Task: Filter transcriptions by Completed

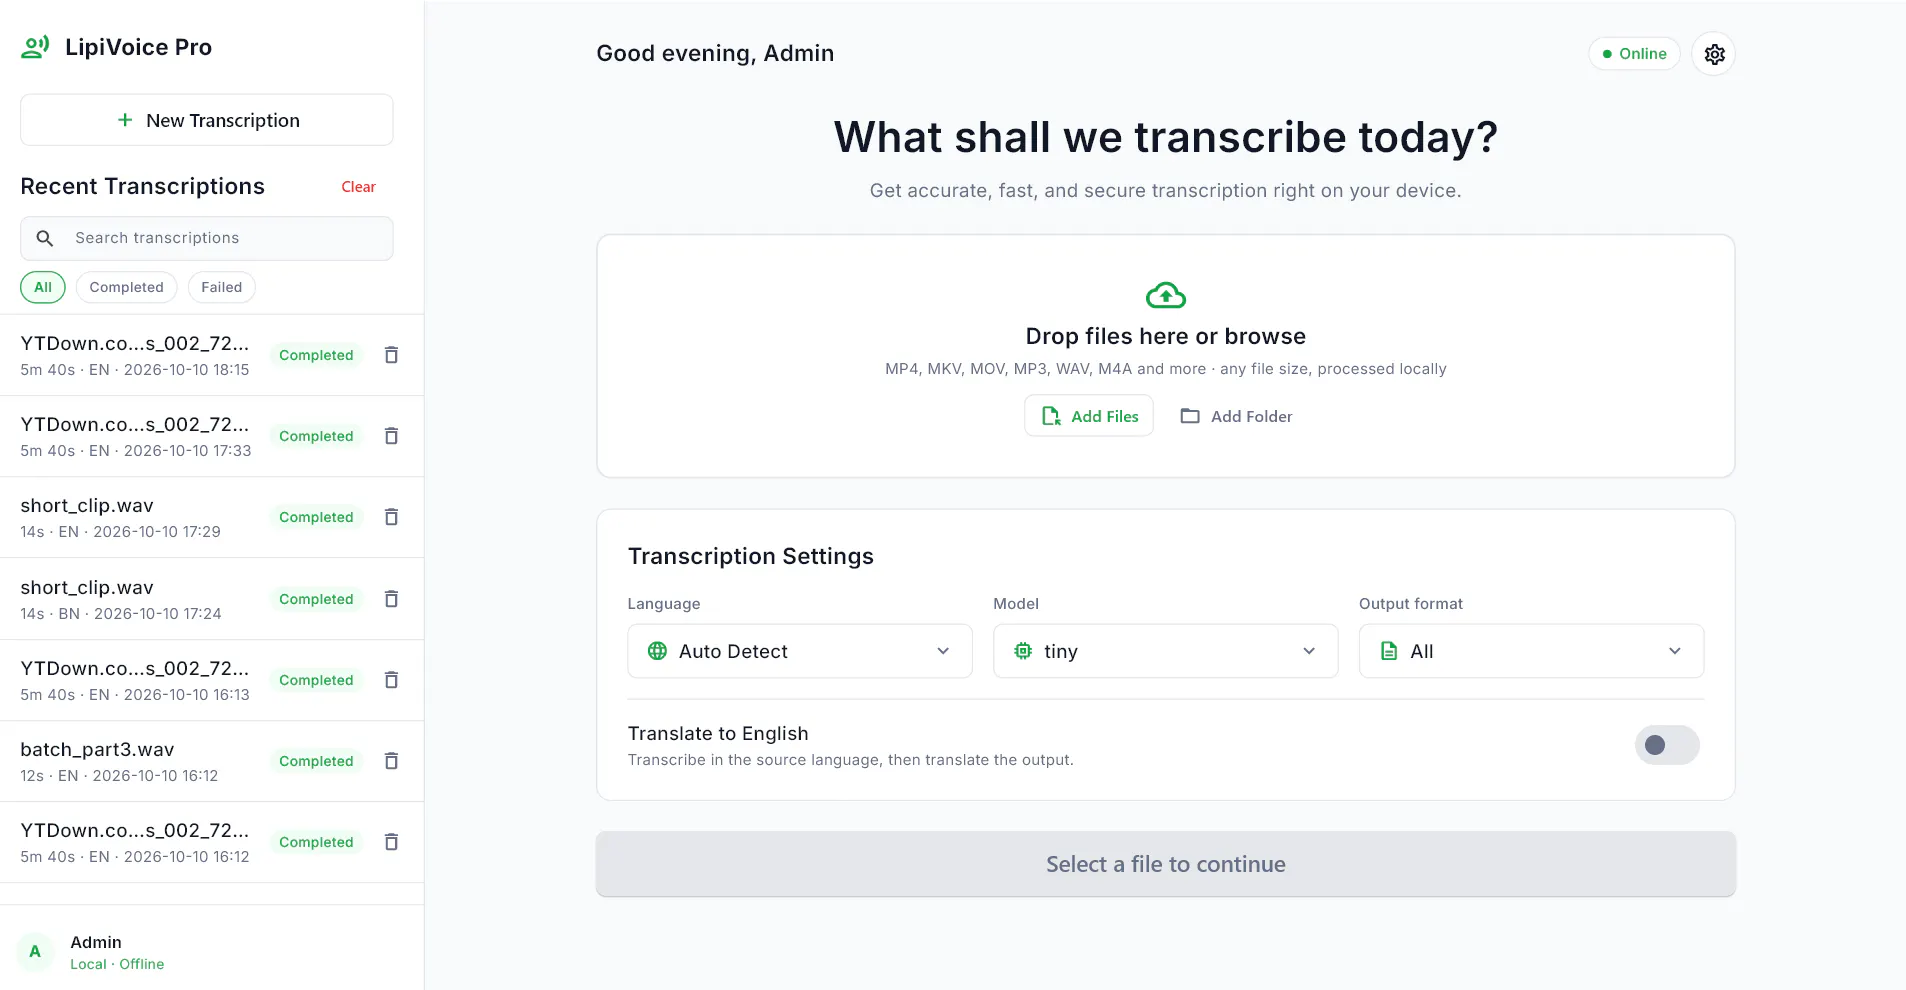Action: [126, 287]
